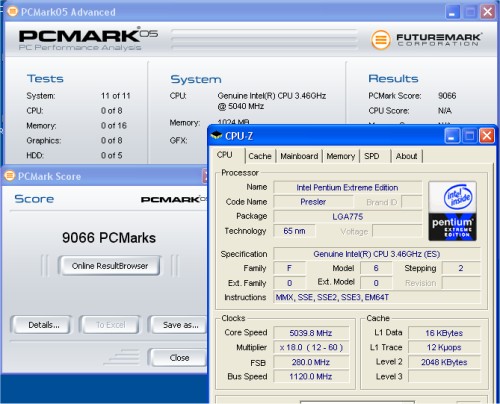This screenshot has height=404, width=500.
Task: Click the processor Name field value
Action: (347, 188)
